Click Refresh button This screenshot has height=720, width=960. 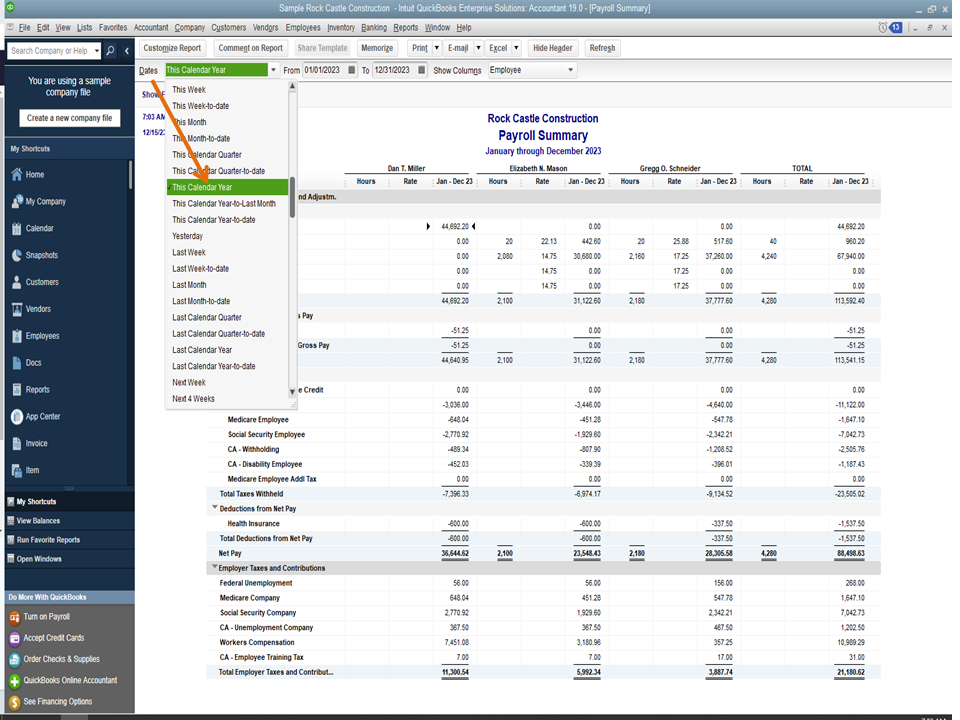[x=602, y=48]
